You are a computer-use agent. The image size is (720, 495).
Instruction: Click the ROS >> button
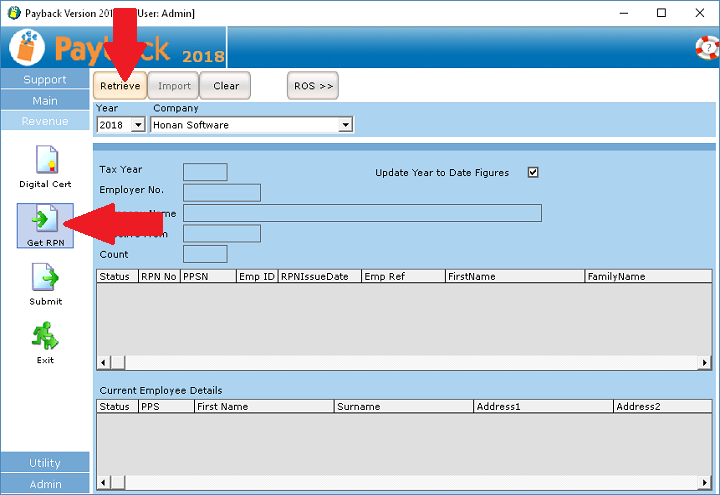click(x=313, y=86)
